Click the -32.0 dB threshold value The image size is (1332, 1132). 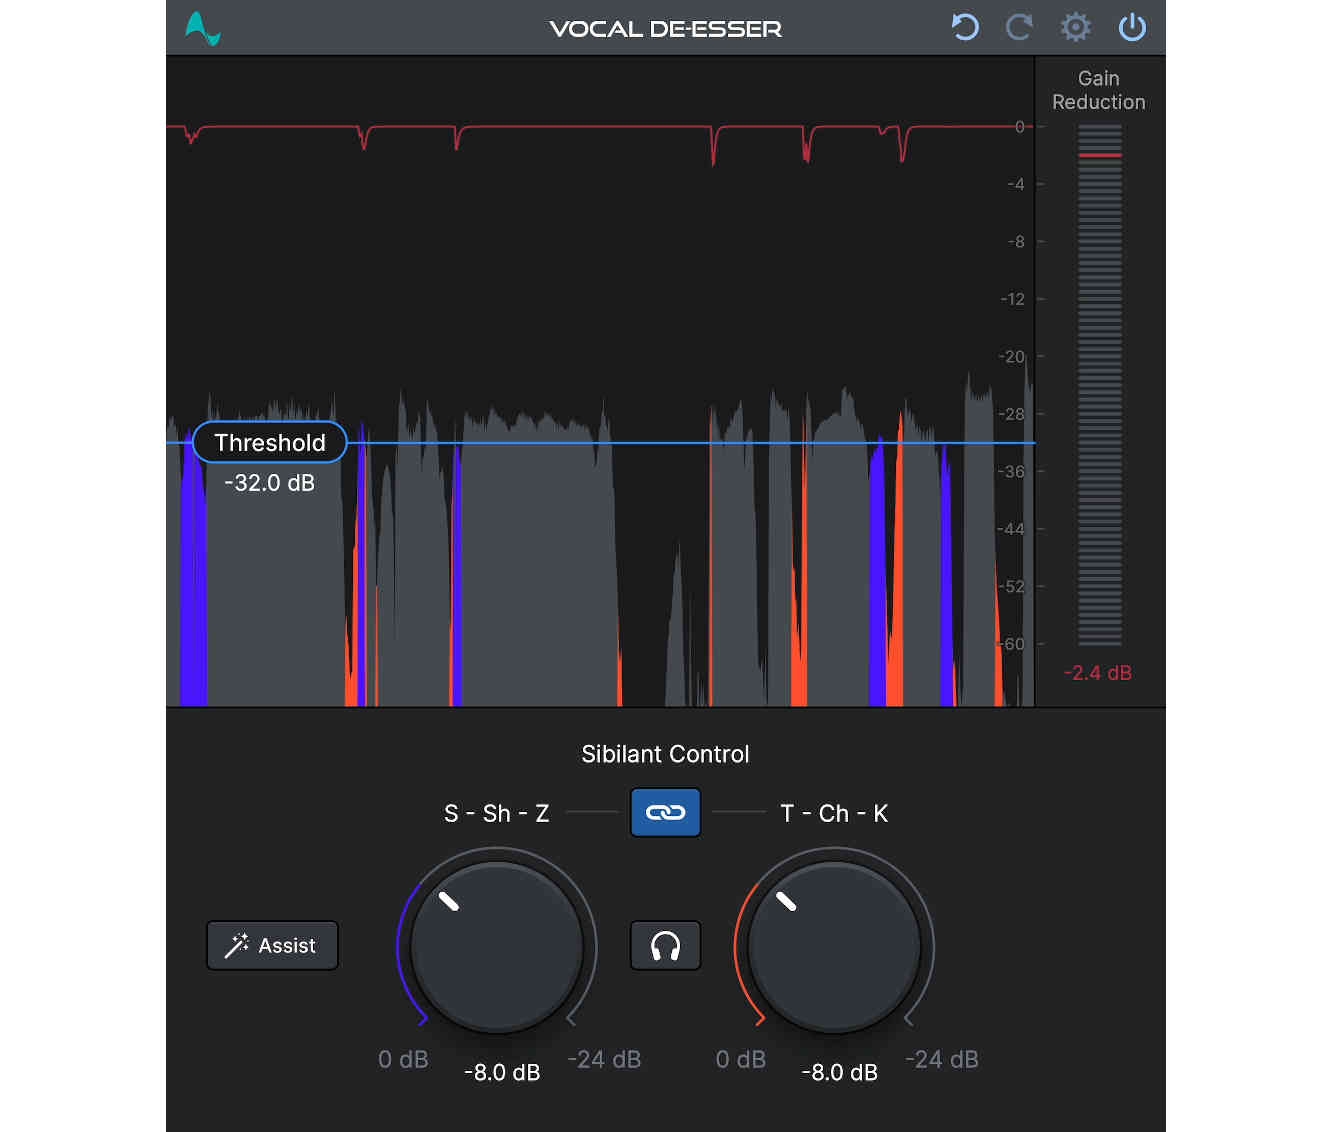[269, 482]
